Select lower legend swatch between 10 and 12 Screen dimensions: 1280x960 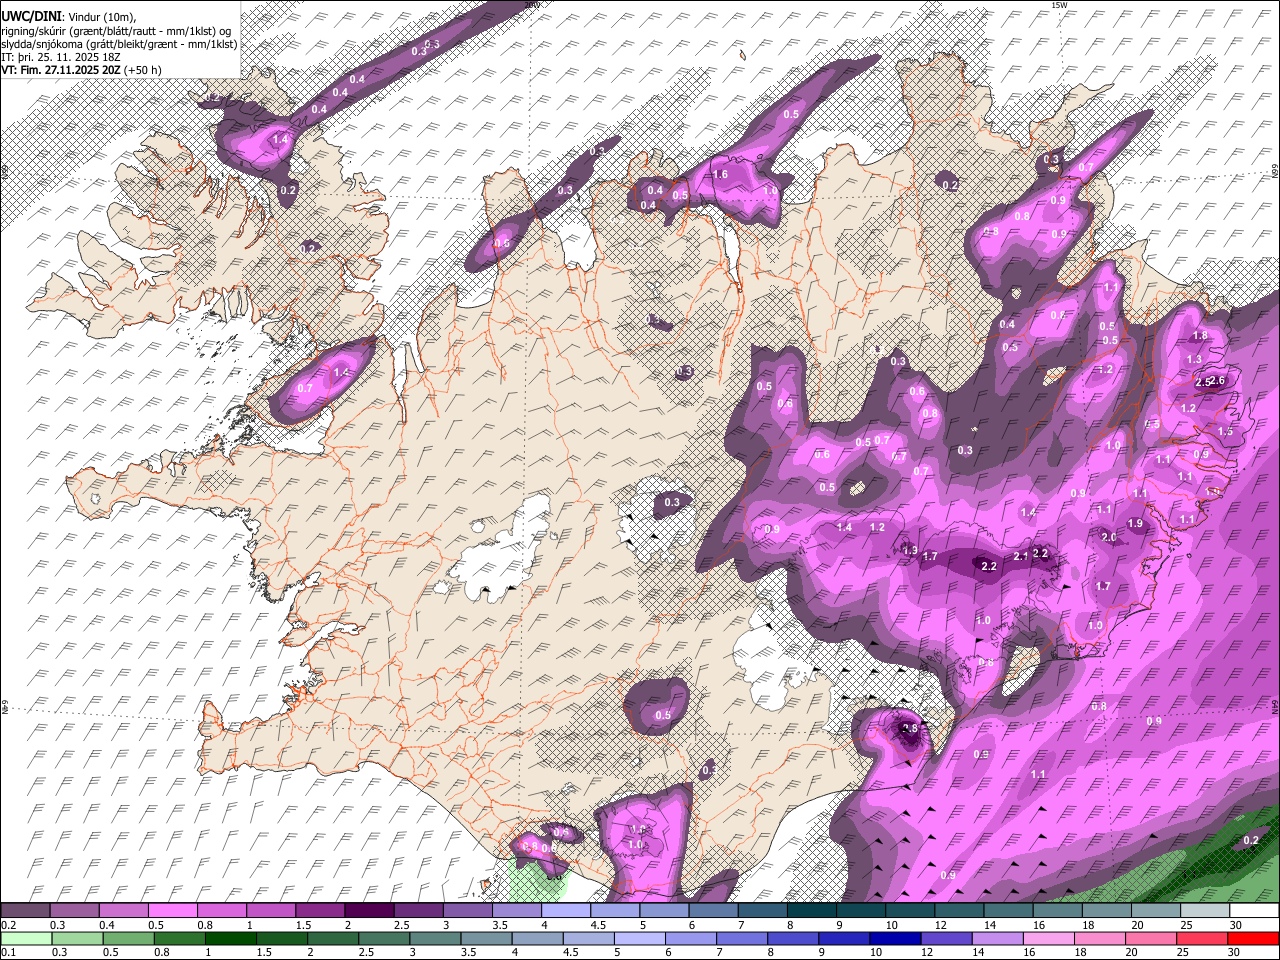point(896,938)
